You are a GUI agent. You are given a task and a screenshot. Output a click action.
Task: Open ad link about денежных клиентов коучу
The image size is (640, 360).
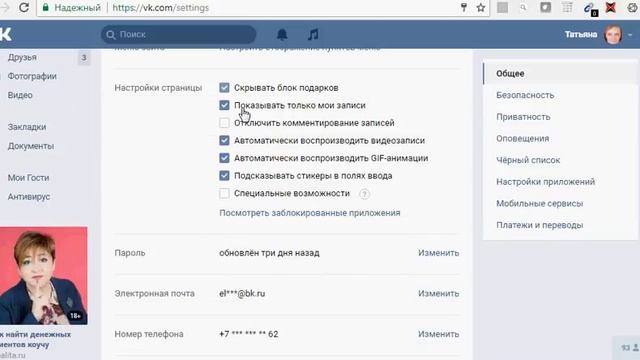coord(36,340)
